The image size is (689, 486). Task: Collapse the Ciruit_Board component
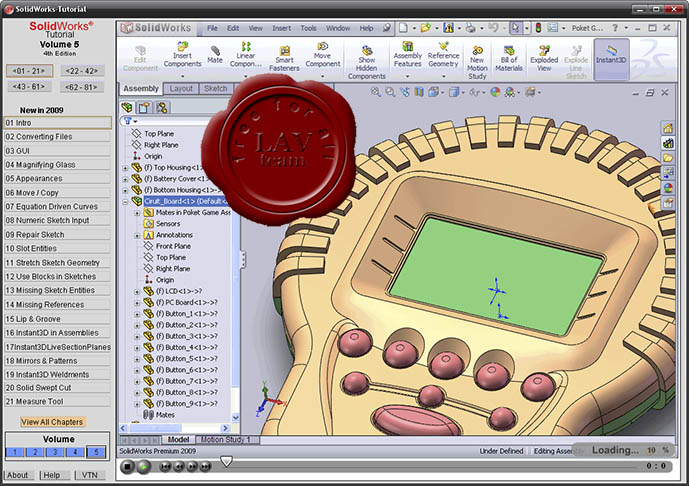click(x=125, y=202)
